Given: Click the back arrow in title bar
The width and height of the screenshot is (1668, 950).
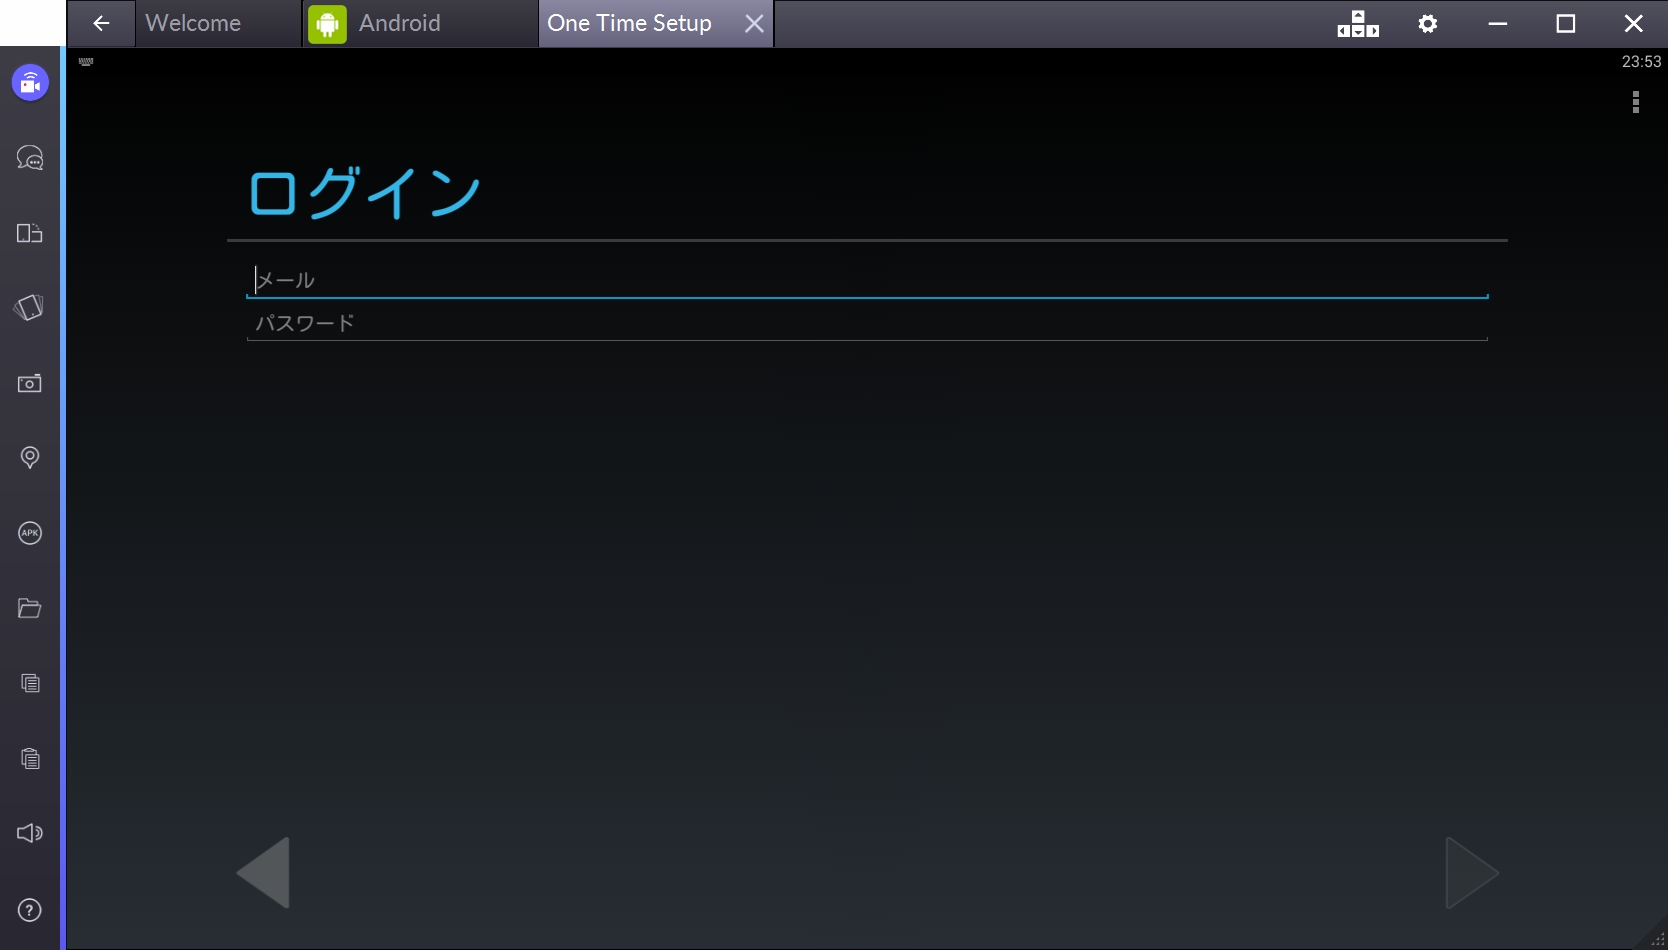Looking at the screenshot, I should click(x=101, y=23).
